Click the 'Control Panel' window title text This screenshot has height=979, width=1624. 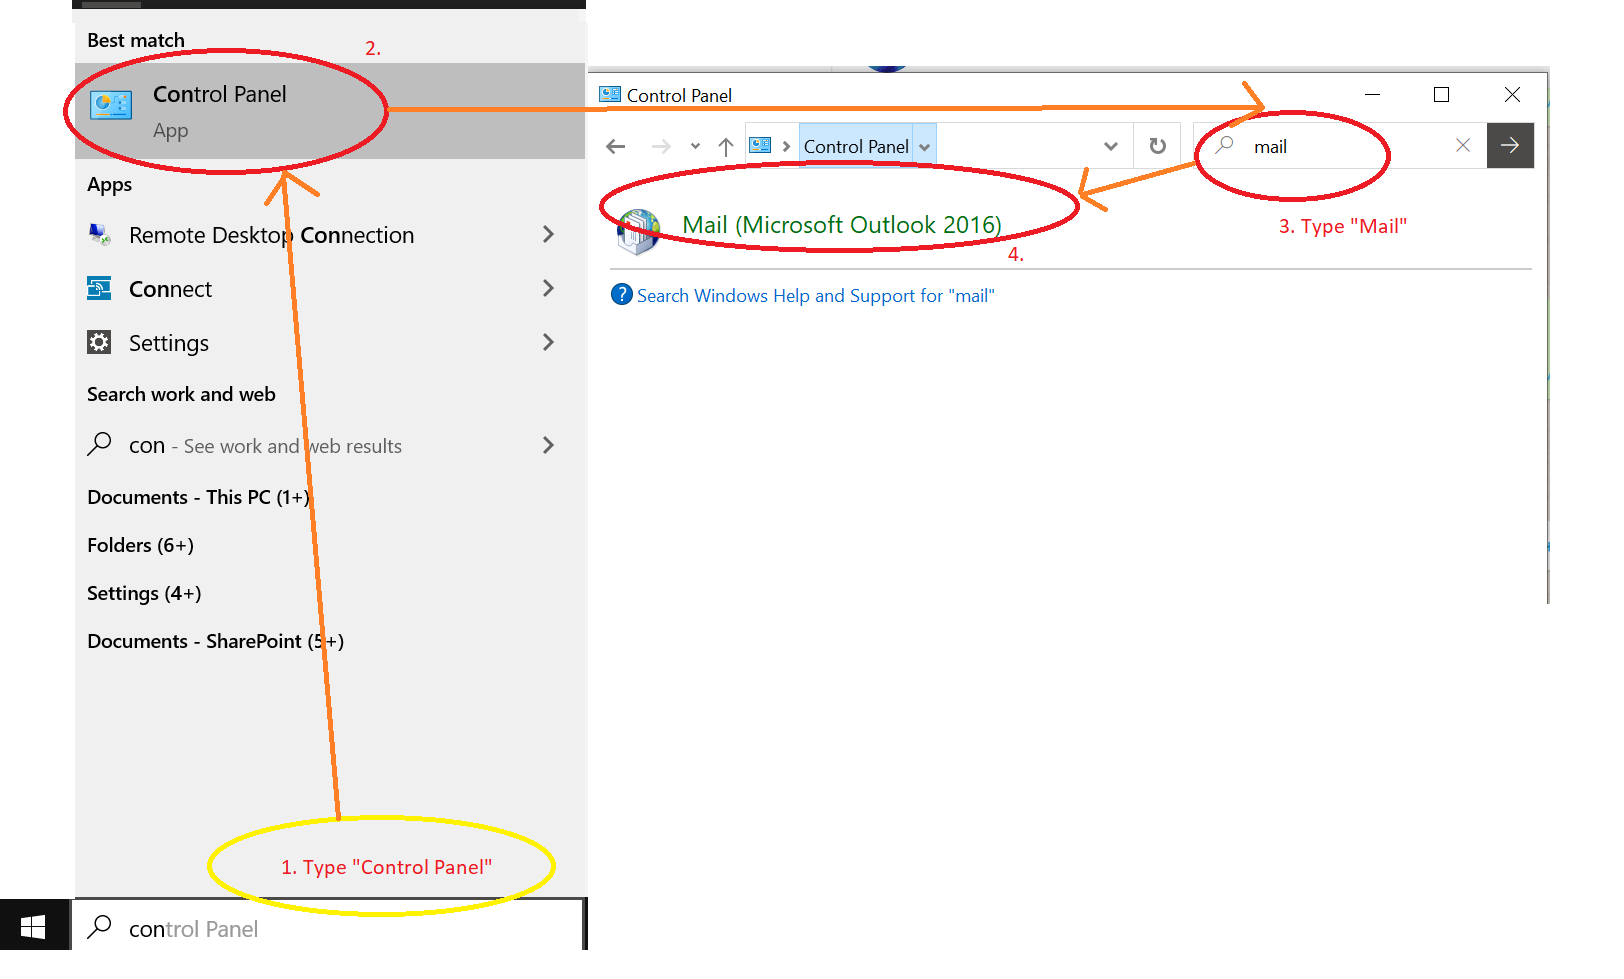click(x=679, y=95)
